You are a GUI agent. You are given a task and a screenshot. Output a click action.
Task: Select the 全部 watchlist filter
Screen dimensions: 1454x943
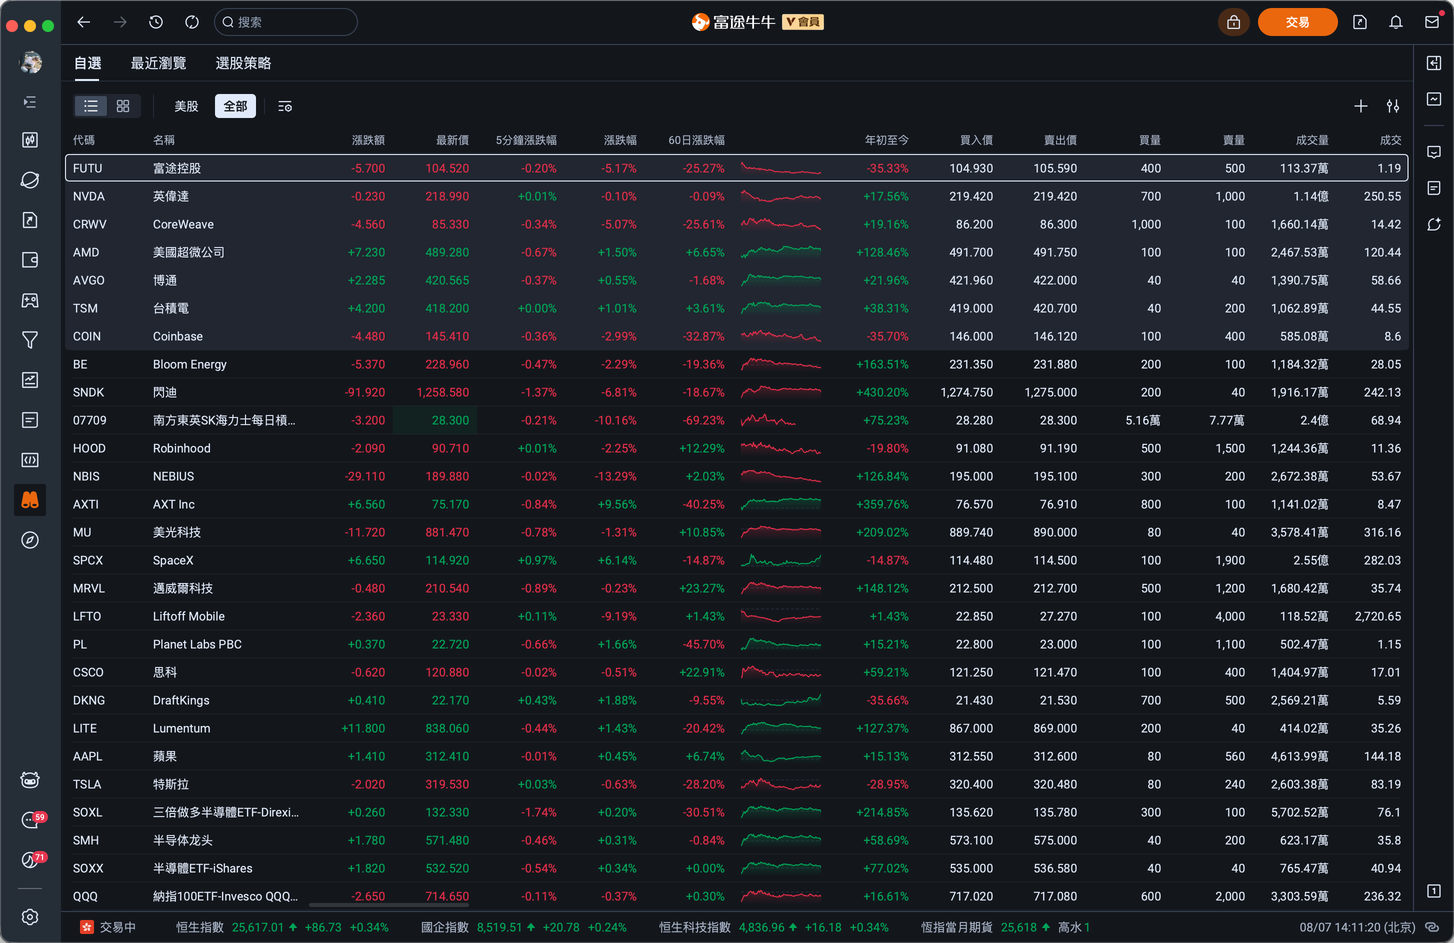(x=235, y=106)
